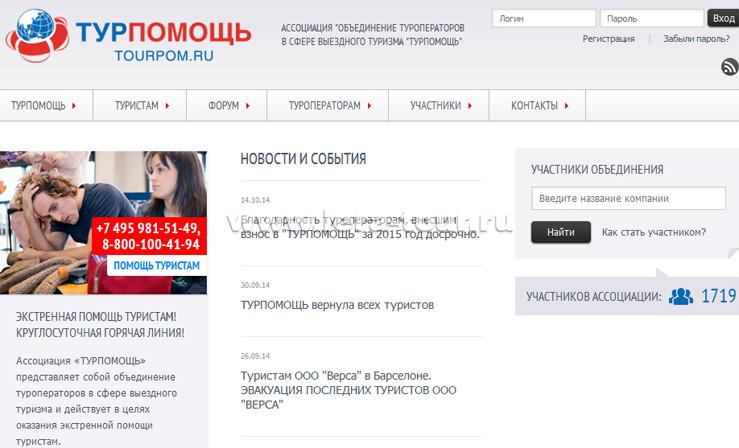Image resolution: width=739 pixels, height=448 pixels.
Task: Click the TOURPOM.RU site name text
Action: tap(164, 56)
